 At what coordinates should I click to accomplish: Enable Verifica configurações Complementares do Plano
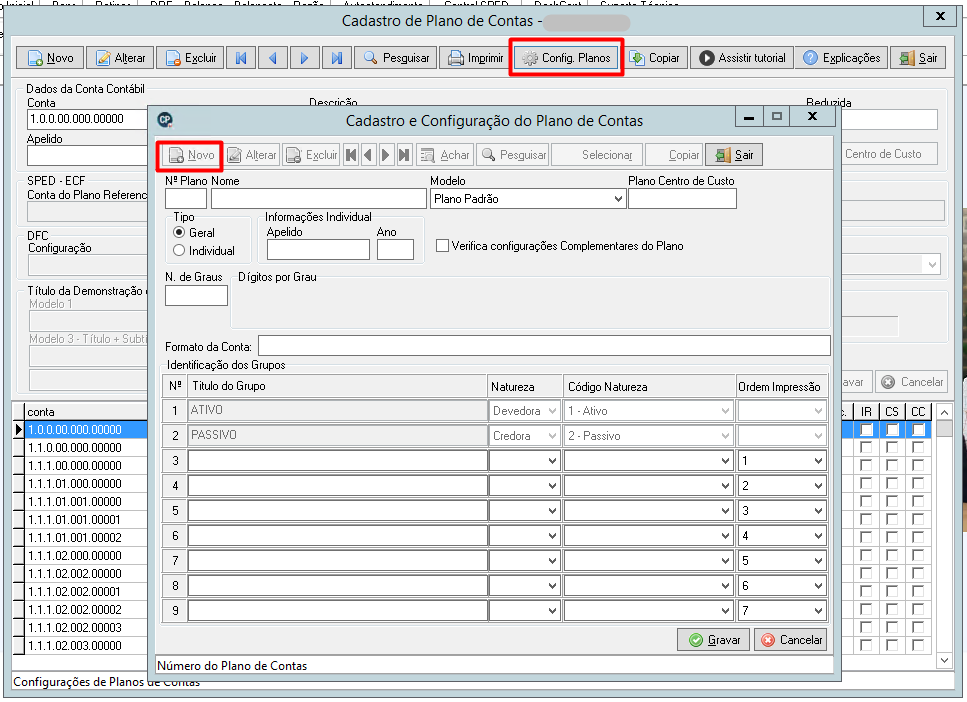pyautogui.click(x=442, y=246)
